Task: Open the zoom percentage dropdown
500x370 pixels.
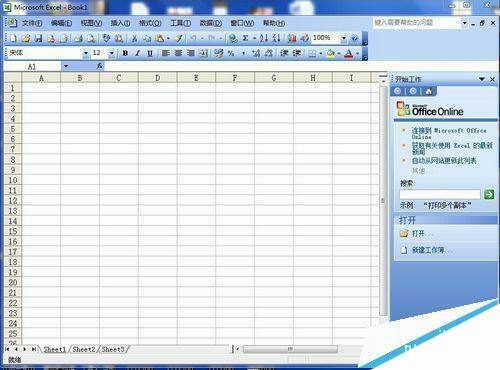Action: click(344, 38)
